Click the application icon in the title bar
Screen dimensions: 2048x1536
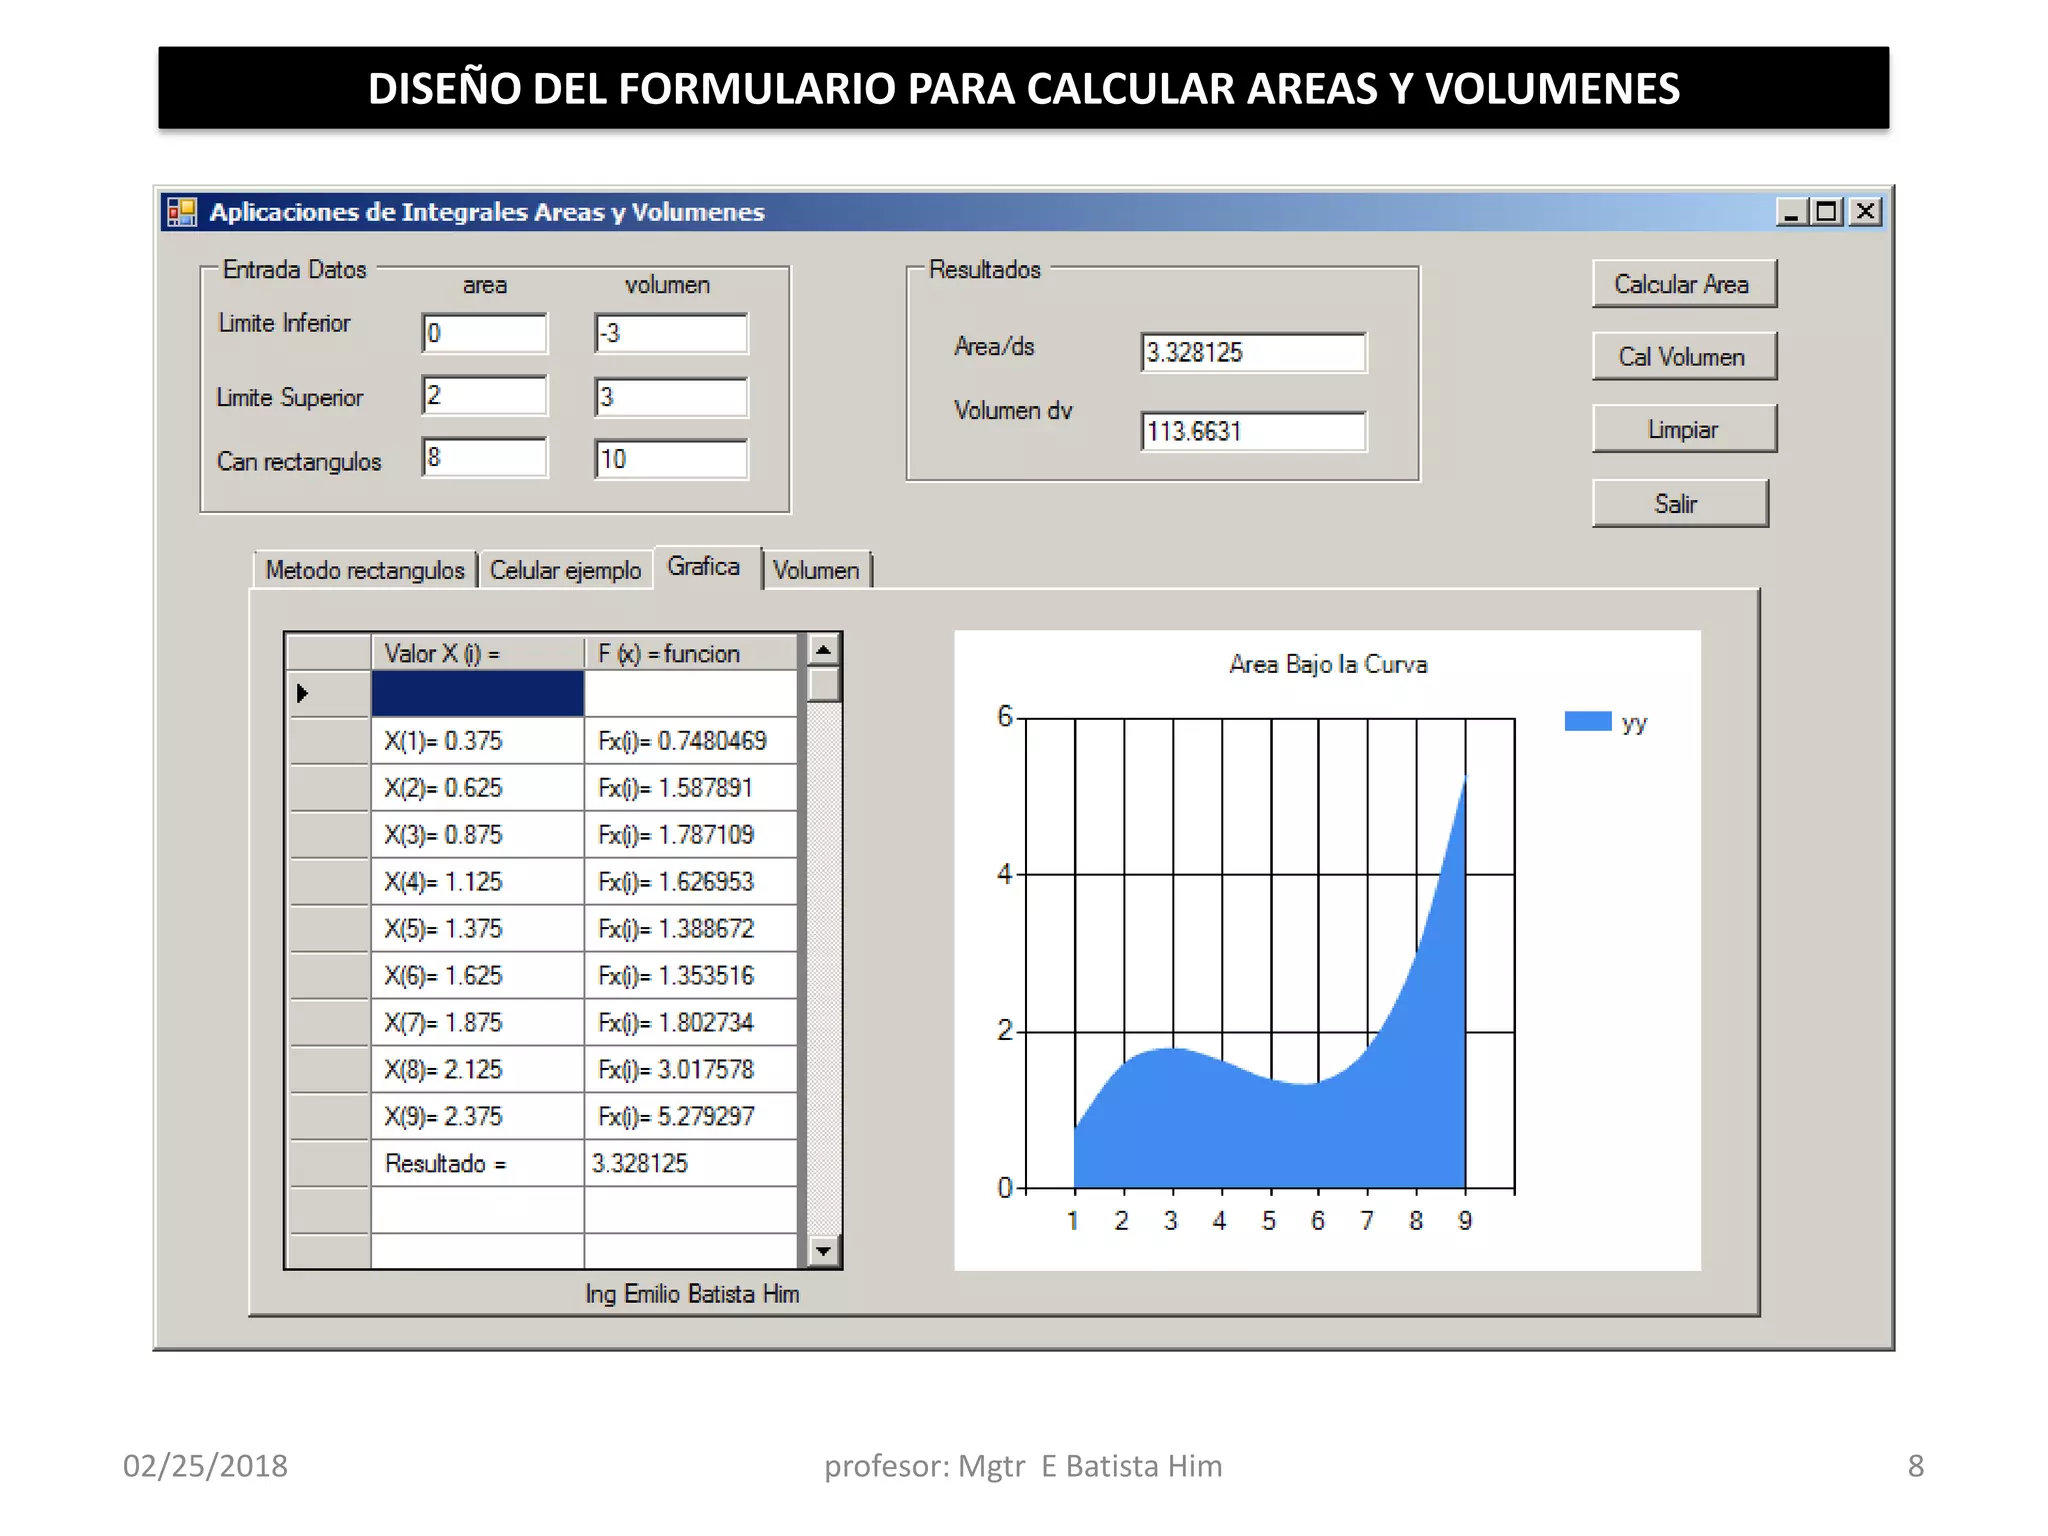(x=181, y=212)
